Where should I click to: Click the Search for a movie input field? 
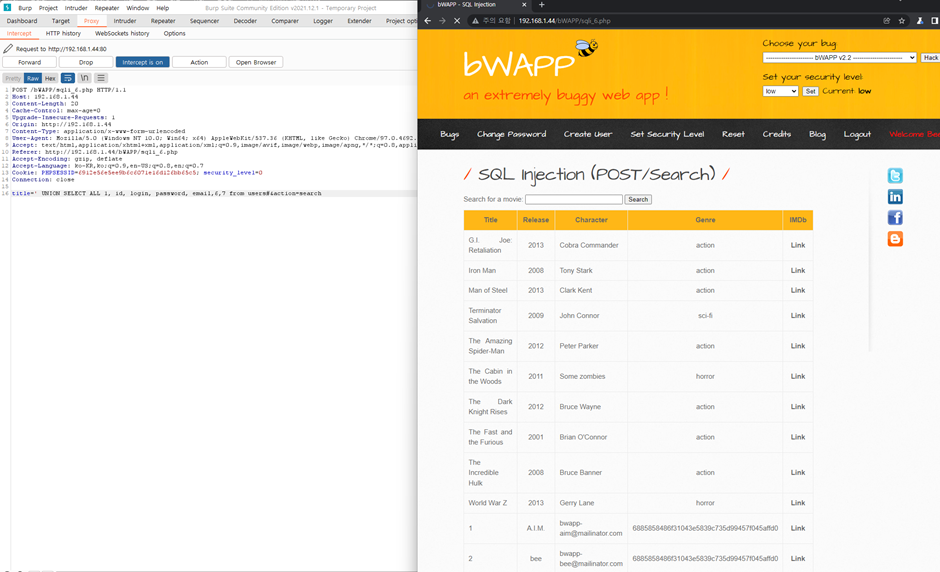pos(574,199)
